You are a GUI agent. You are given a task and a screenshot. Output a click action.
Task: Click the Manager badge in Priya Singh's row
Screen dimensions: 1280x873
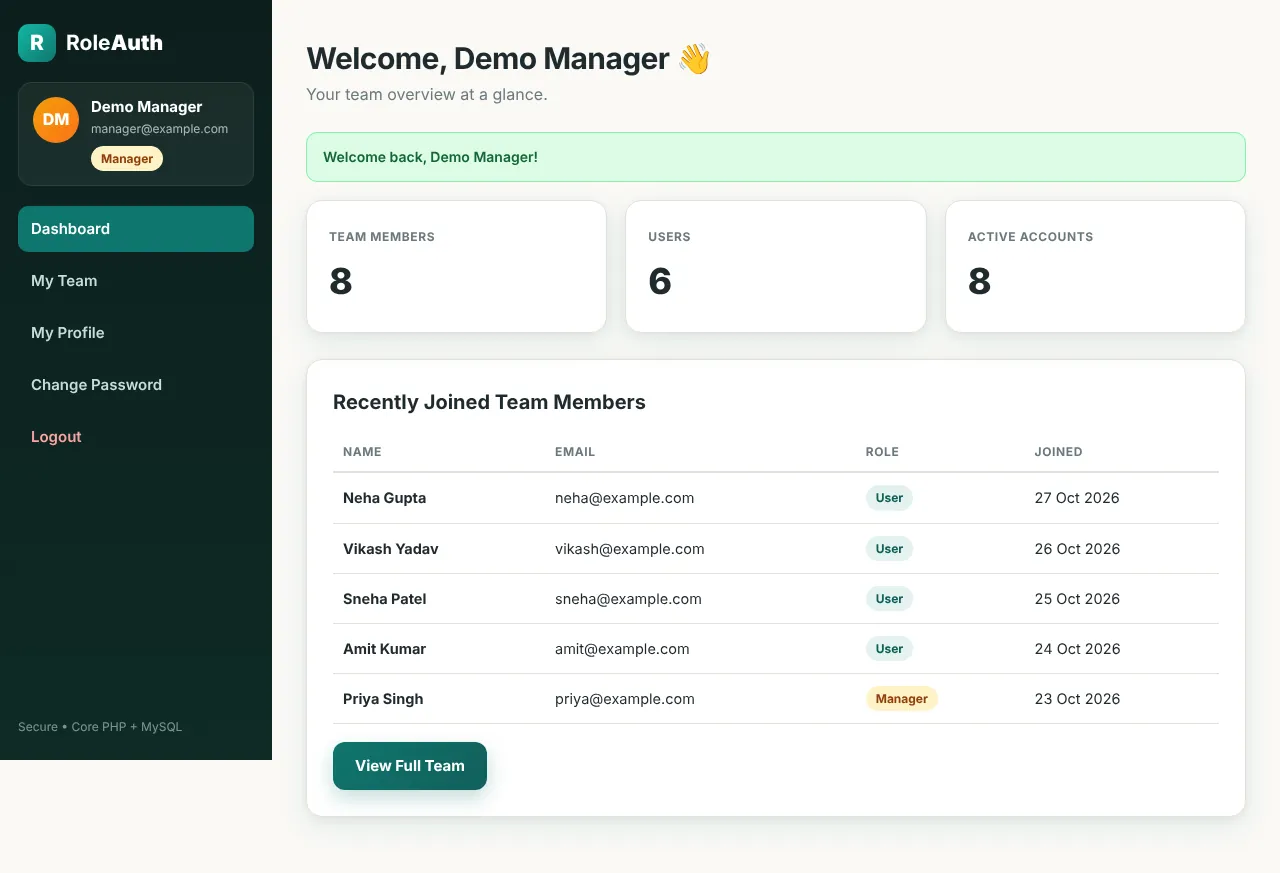click(x=902, y=699)
